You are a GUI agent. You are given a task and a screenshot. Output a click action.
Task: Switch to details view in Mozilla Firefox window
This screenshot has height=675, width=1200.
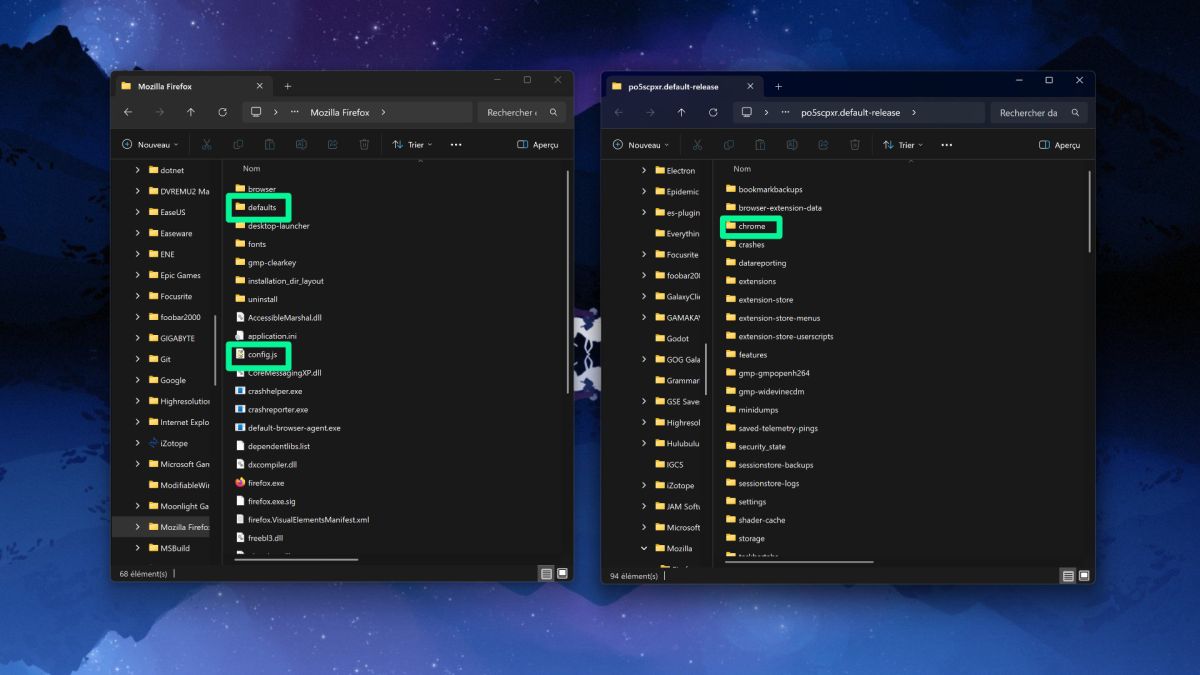coord(546,574)
